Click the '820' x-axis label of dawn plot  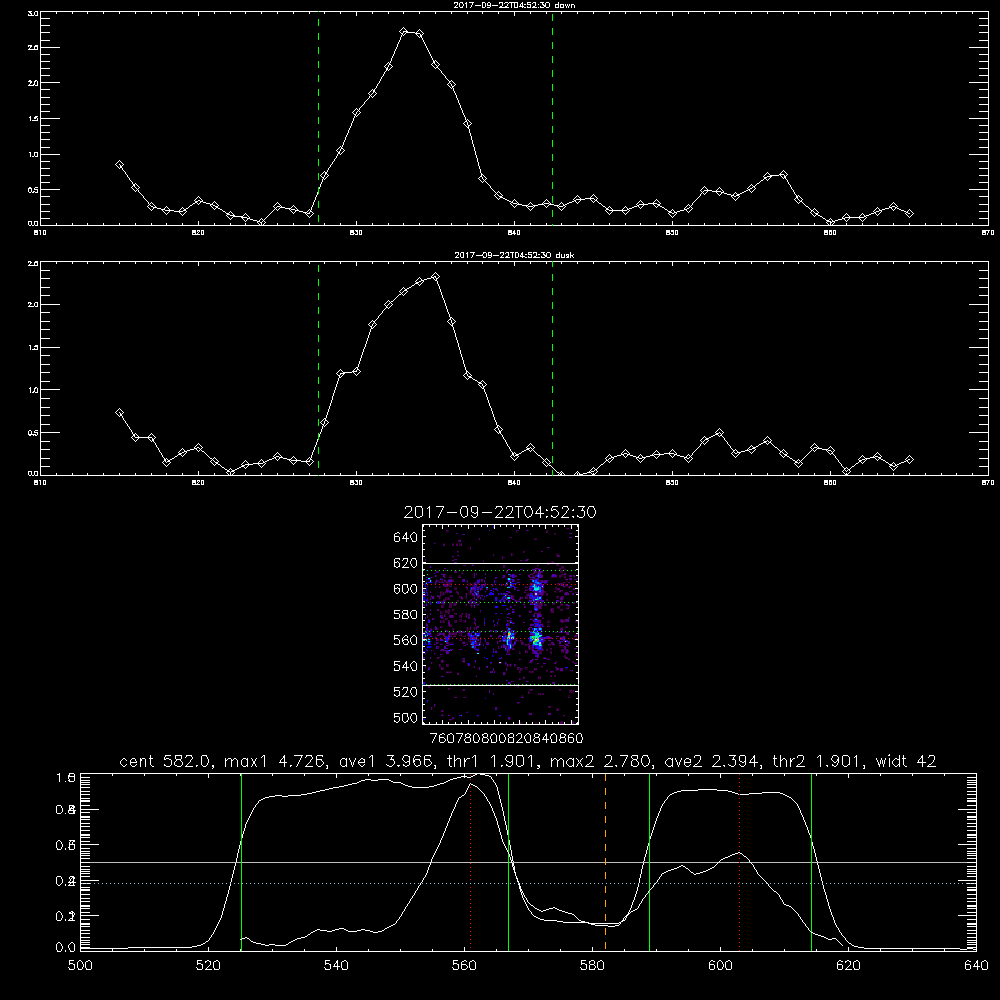coord(198,233)
